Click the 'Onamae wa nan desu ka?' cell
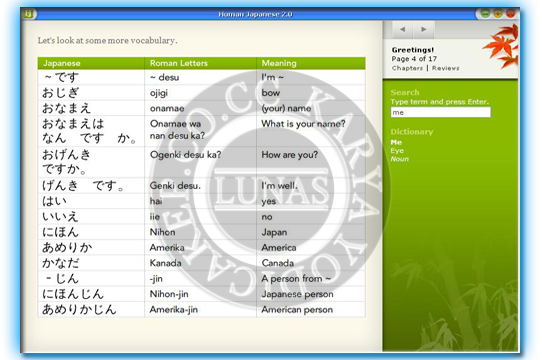Screen dimensions: 542x360 coord(200,131)
